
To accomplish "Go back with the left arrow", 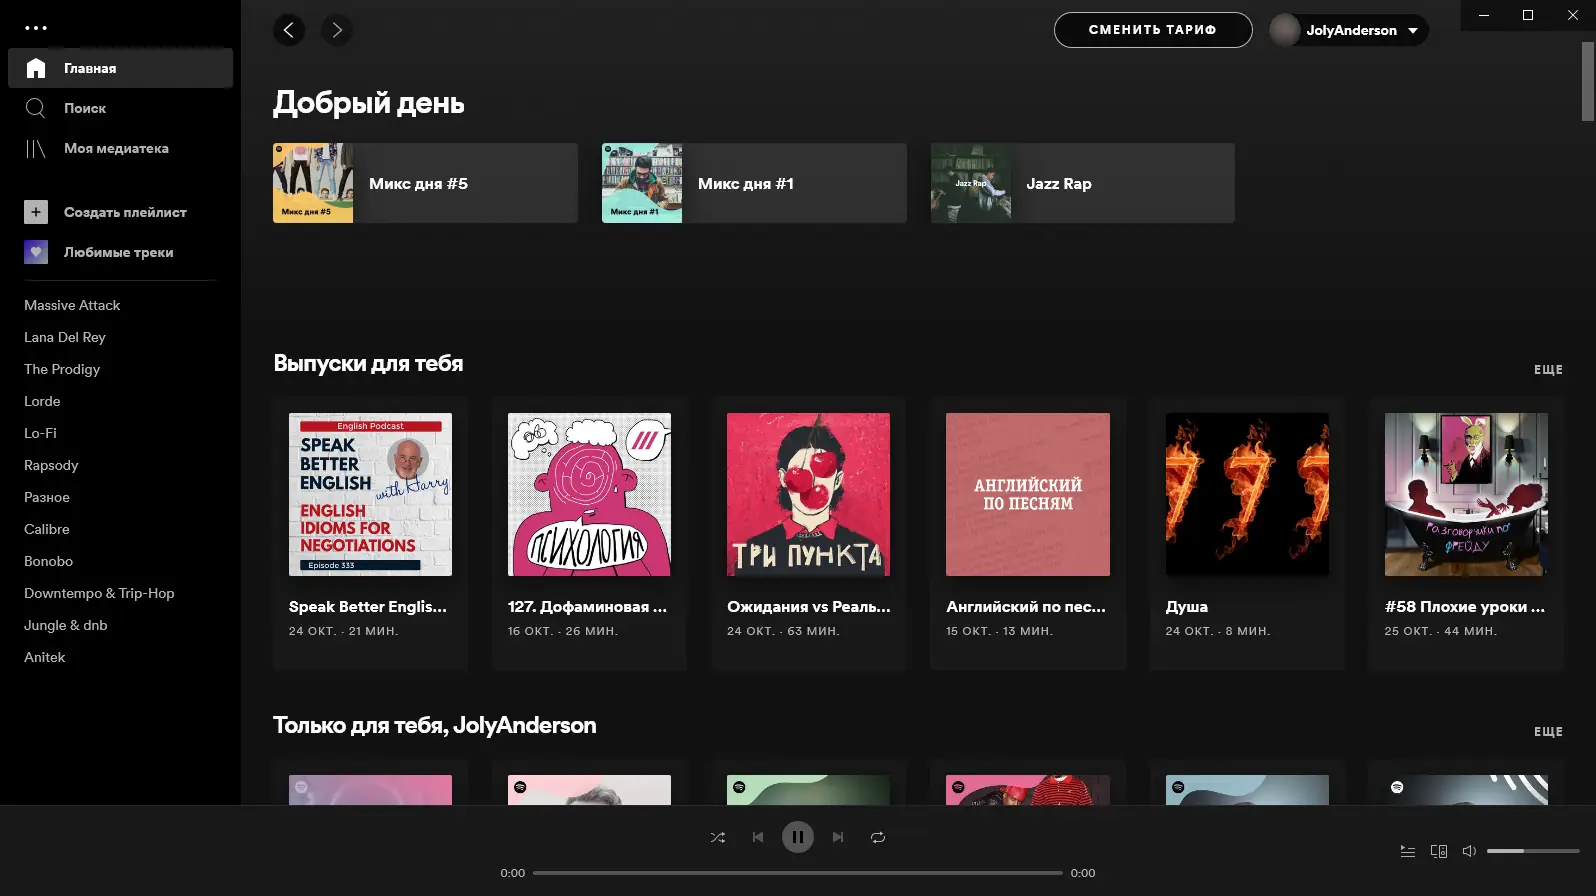I will click(x=289, y=30).
